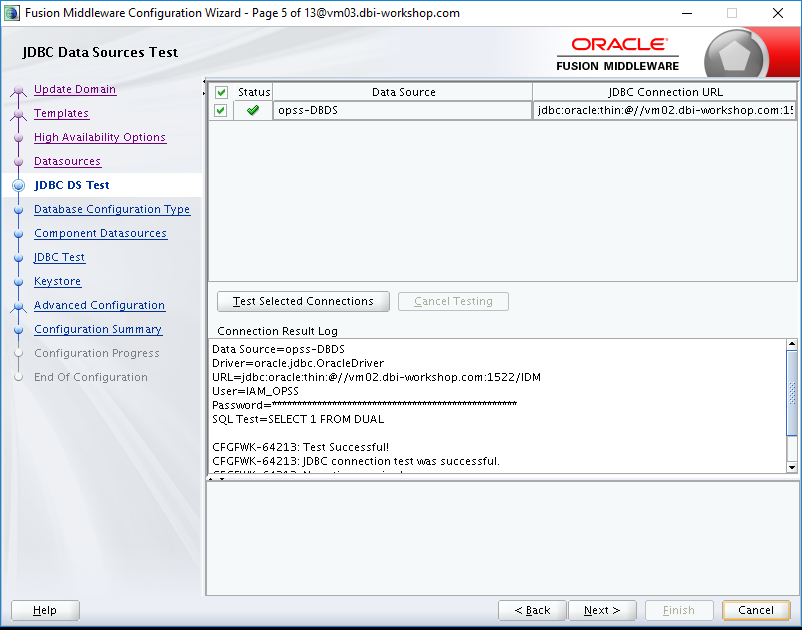Screen dimensions: 802x630
Task: Open the Component Datasources step
Action: (100, 233)
